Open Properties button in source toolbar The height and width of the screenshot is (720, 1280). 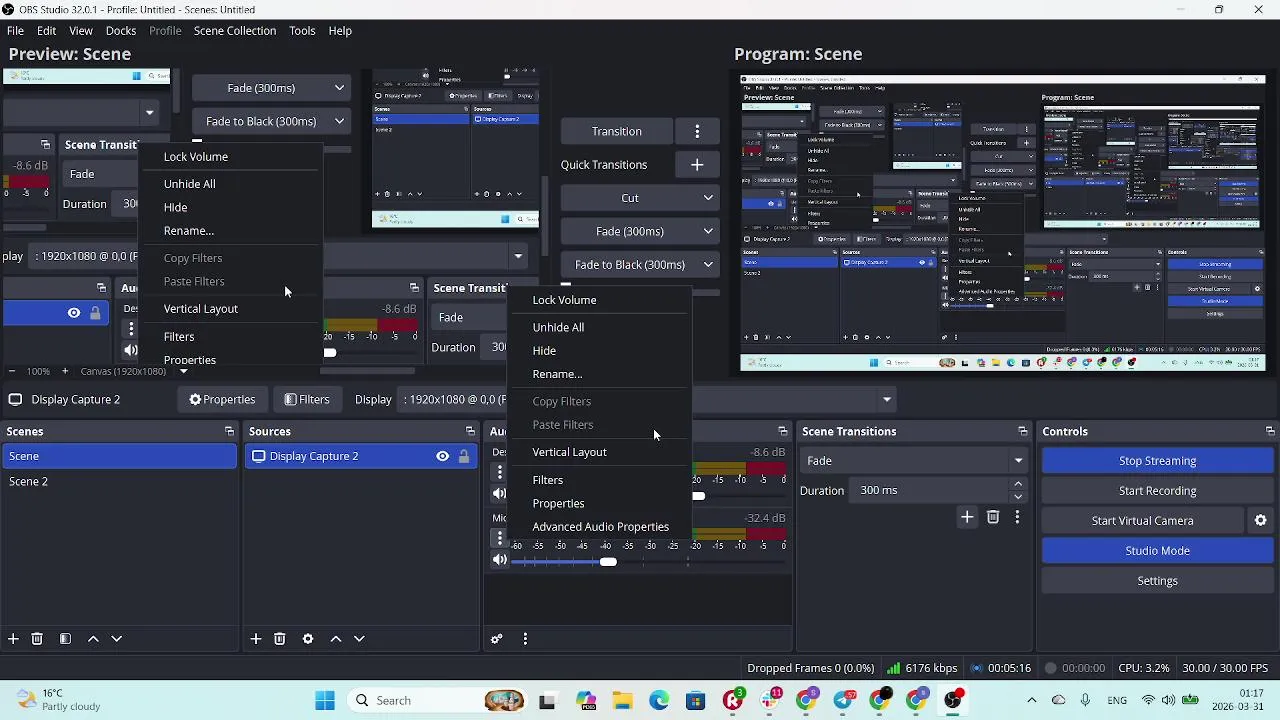click(x=222, y=399)
